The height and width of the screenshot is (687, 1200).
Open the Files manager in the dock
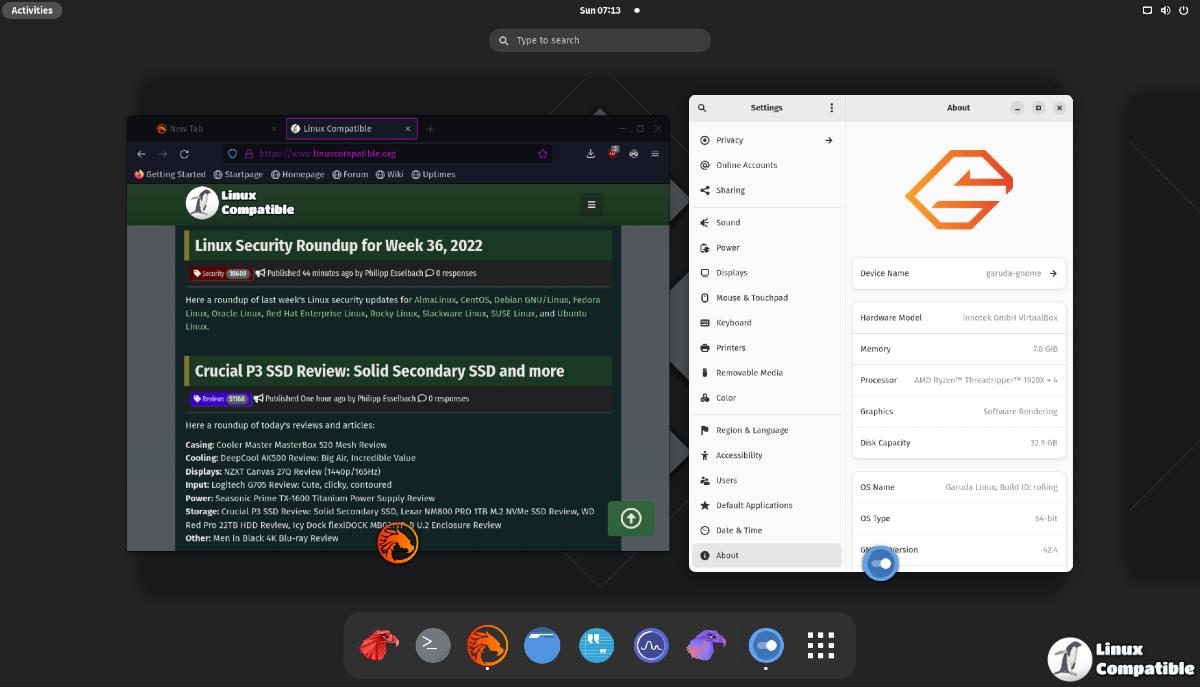542,645
